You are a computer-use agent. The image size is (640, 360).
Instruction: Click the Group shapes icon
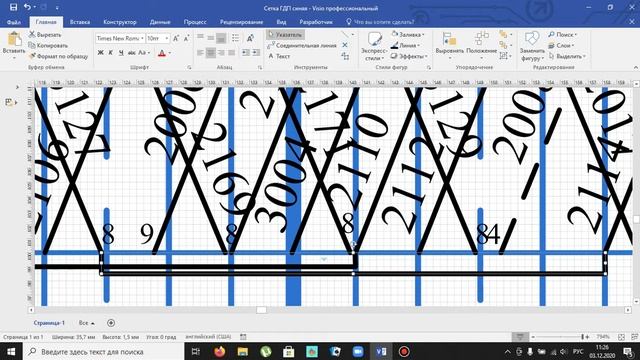pyautogui.click(x=504, y=56)
